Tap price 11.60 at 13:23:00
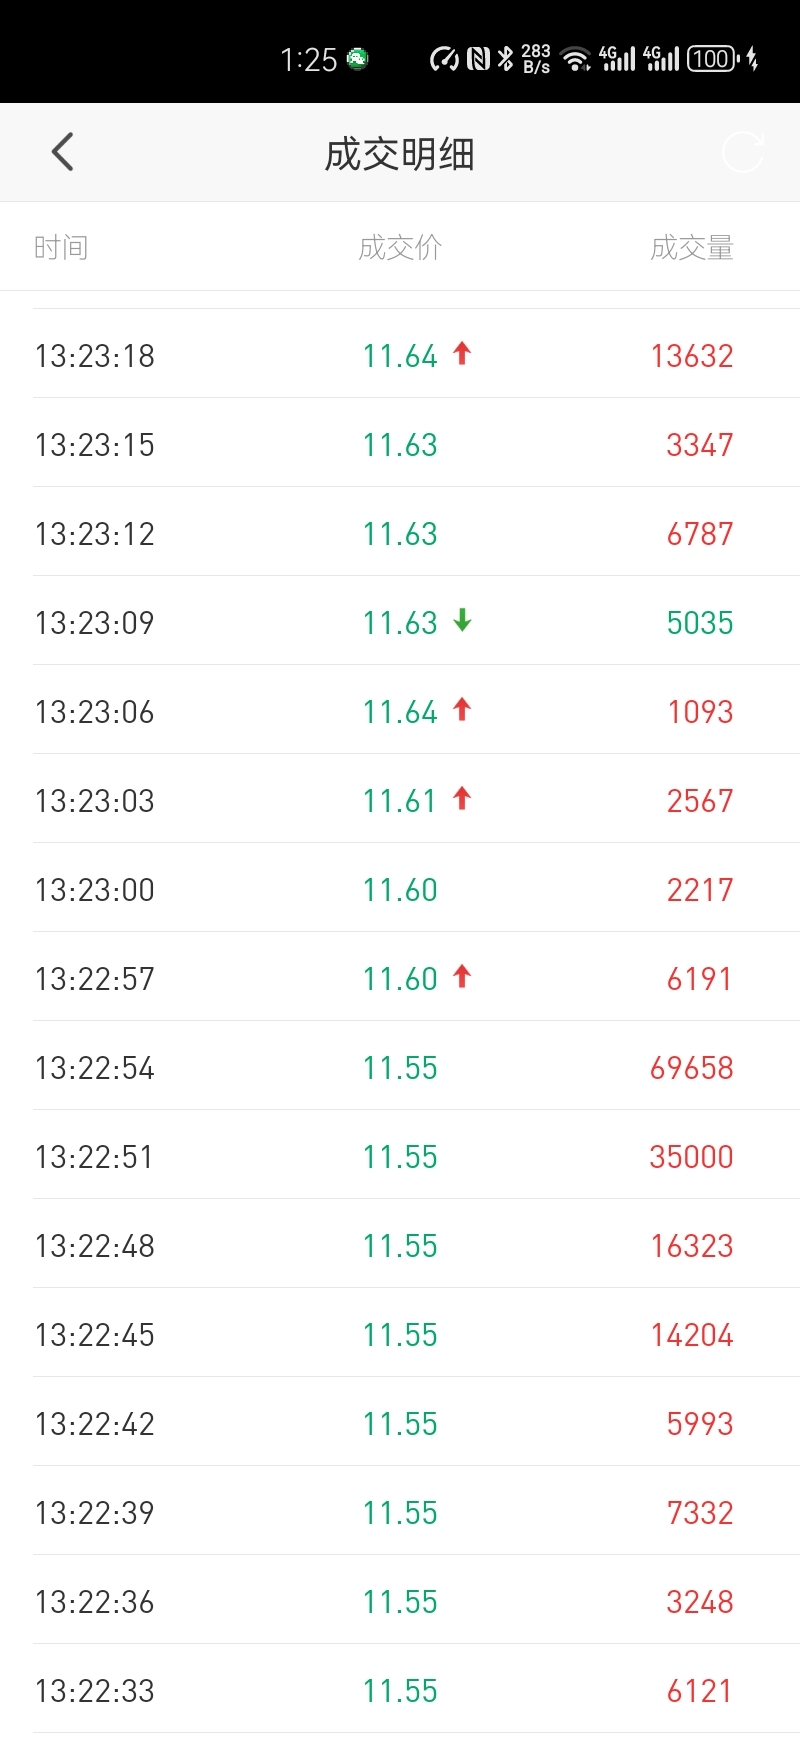The height and width of the screenshot is (1760, 800). click(400, 890)
